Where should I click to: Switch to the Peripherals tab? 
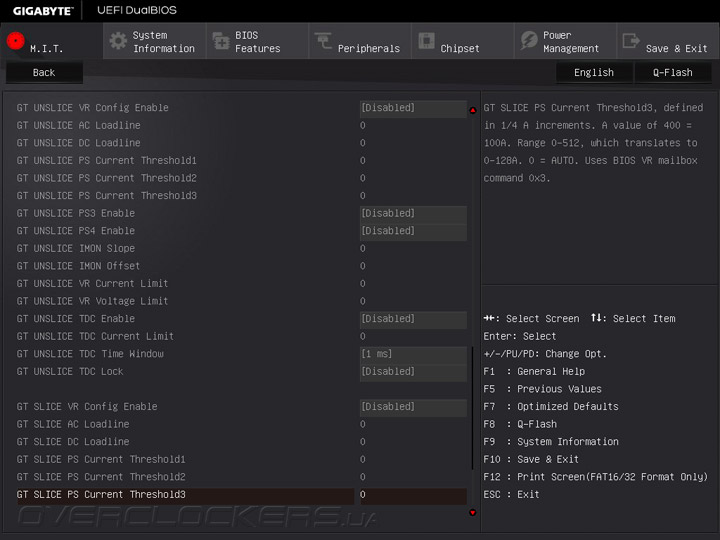pos(368,48)
